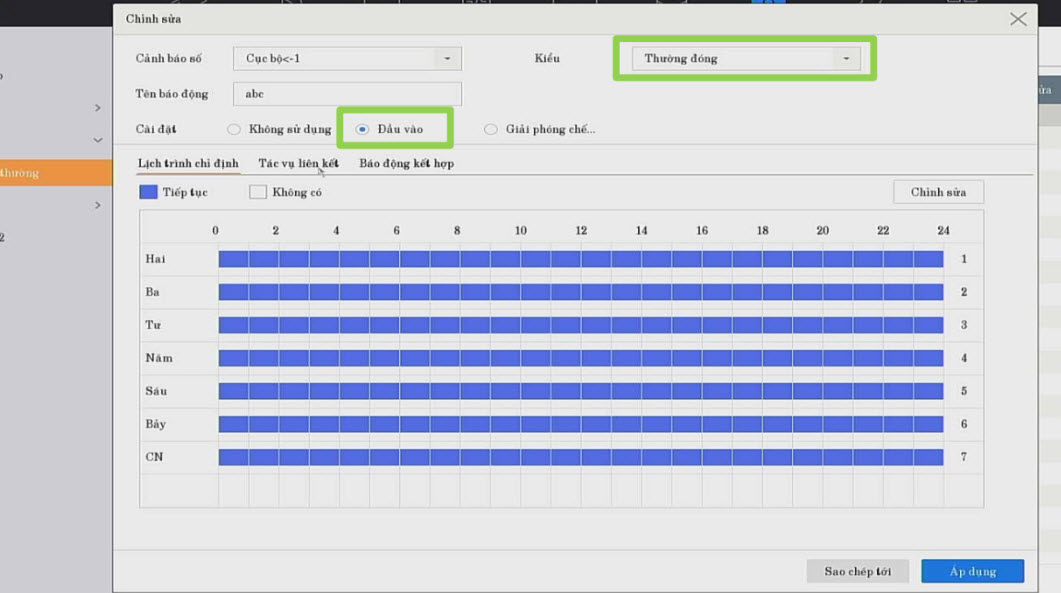The height and width of the screenshot is (593, 1061).
Task: Click the Năm row schedule bar
Action: point(580,358)
